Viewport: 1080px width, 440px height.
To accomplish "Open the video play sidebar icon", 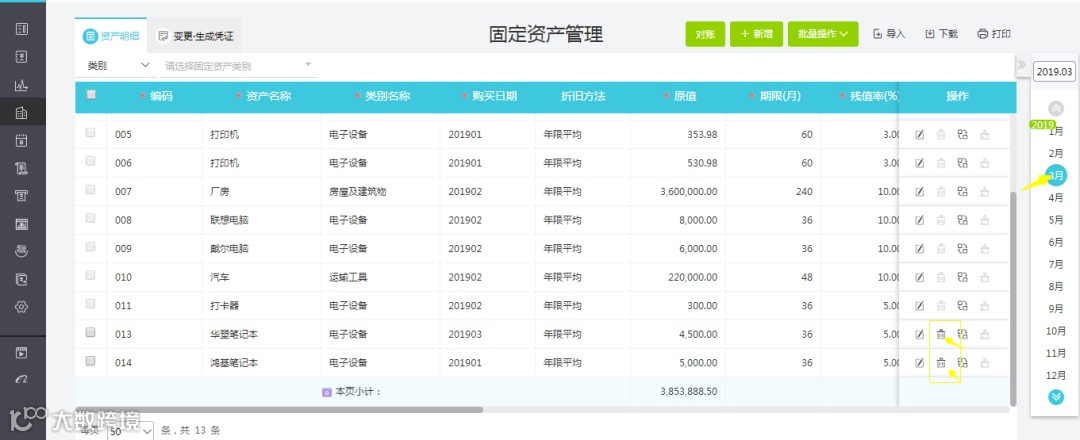I will pyautogui.click(x=21, y=353).
